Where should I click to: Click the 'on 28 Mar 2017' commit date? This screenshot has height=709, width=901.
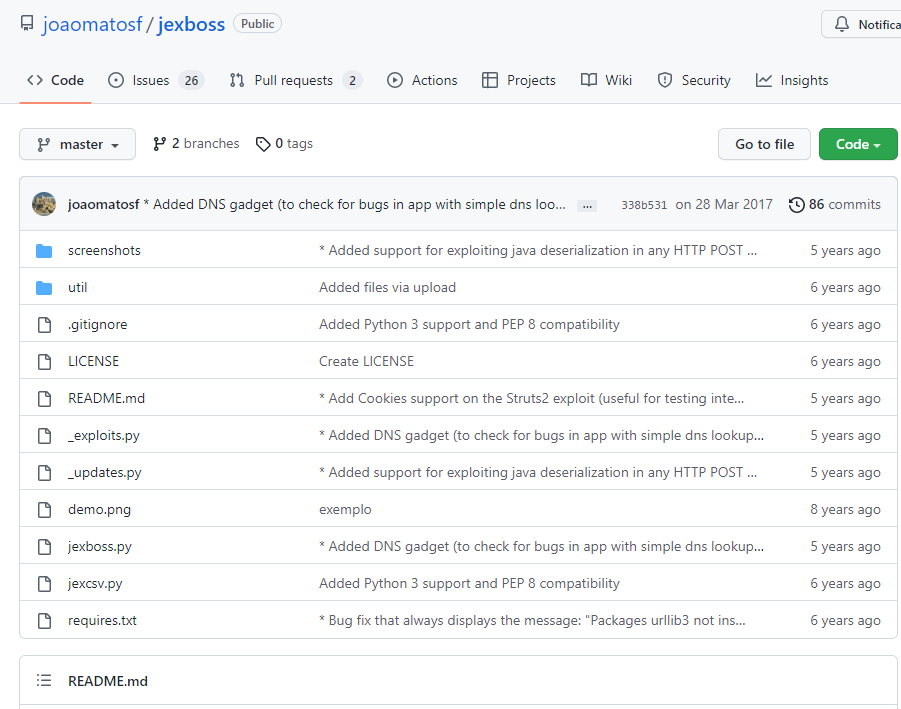click(723, 205)
